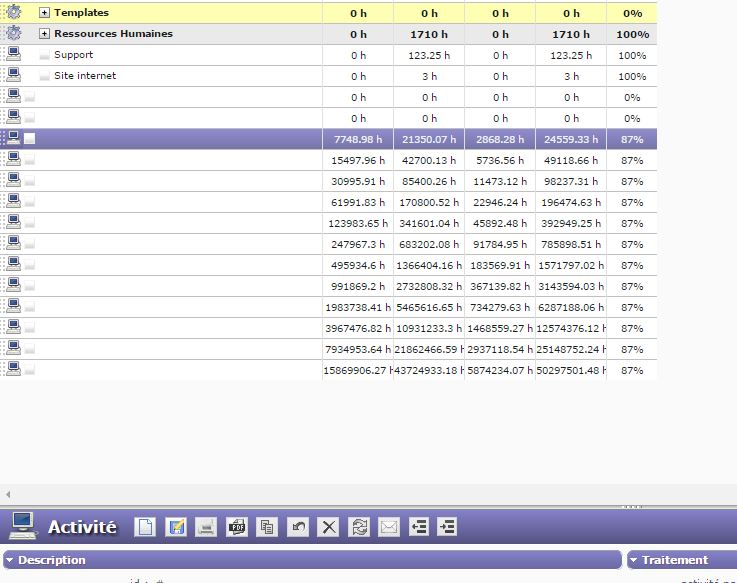Save the activity using the save icon
737x583 pixels.
tap(176, 527)
